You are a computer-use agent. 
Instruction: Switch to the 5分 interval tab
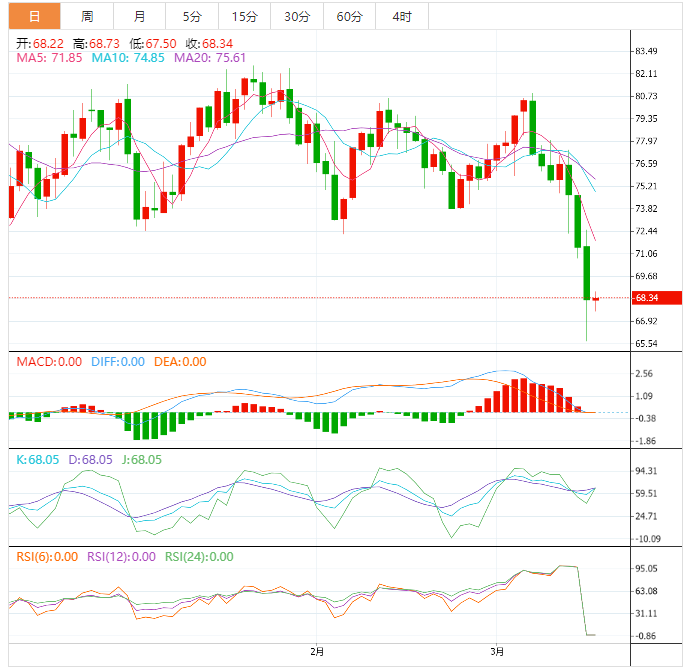click(191, 16)
